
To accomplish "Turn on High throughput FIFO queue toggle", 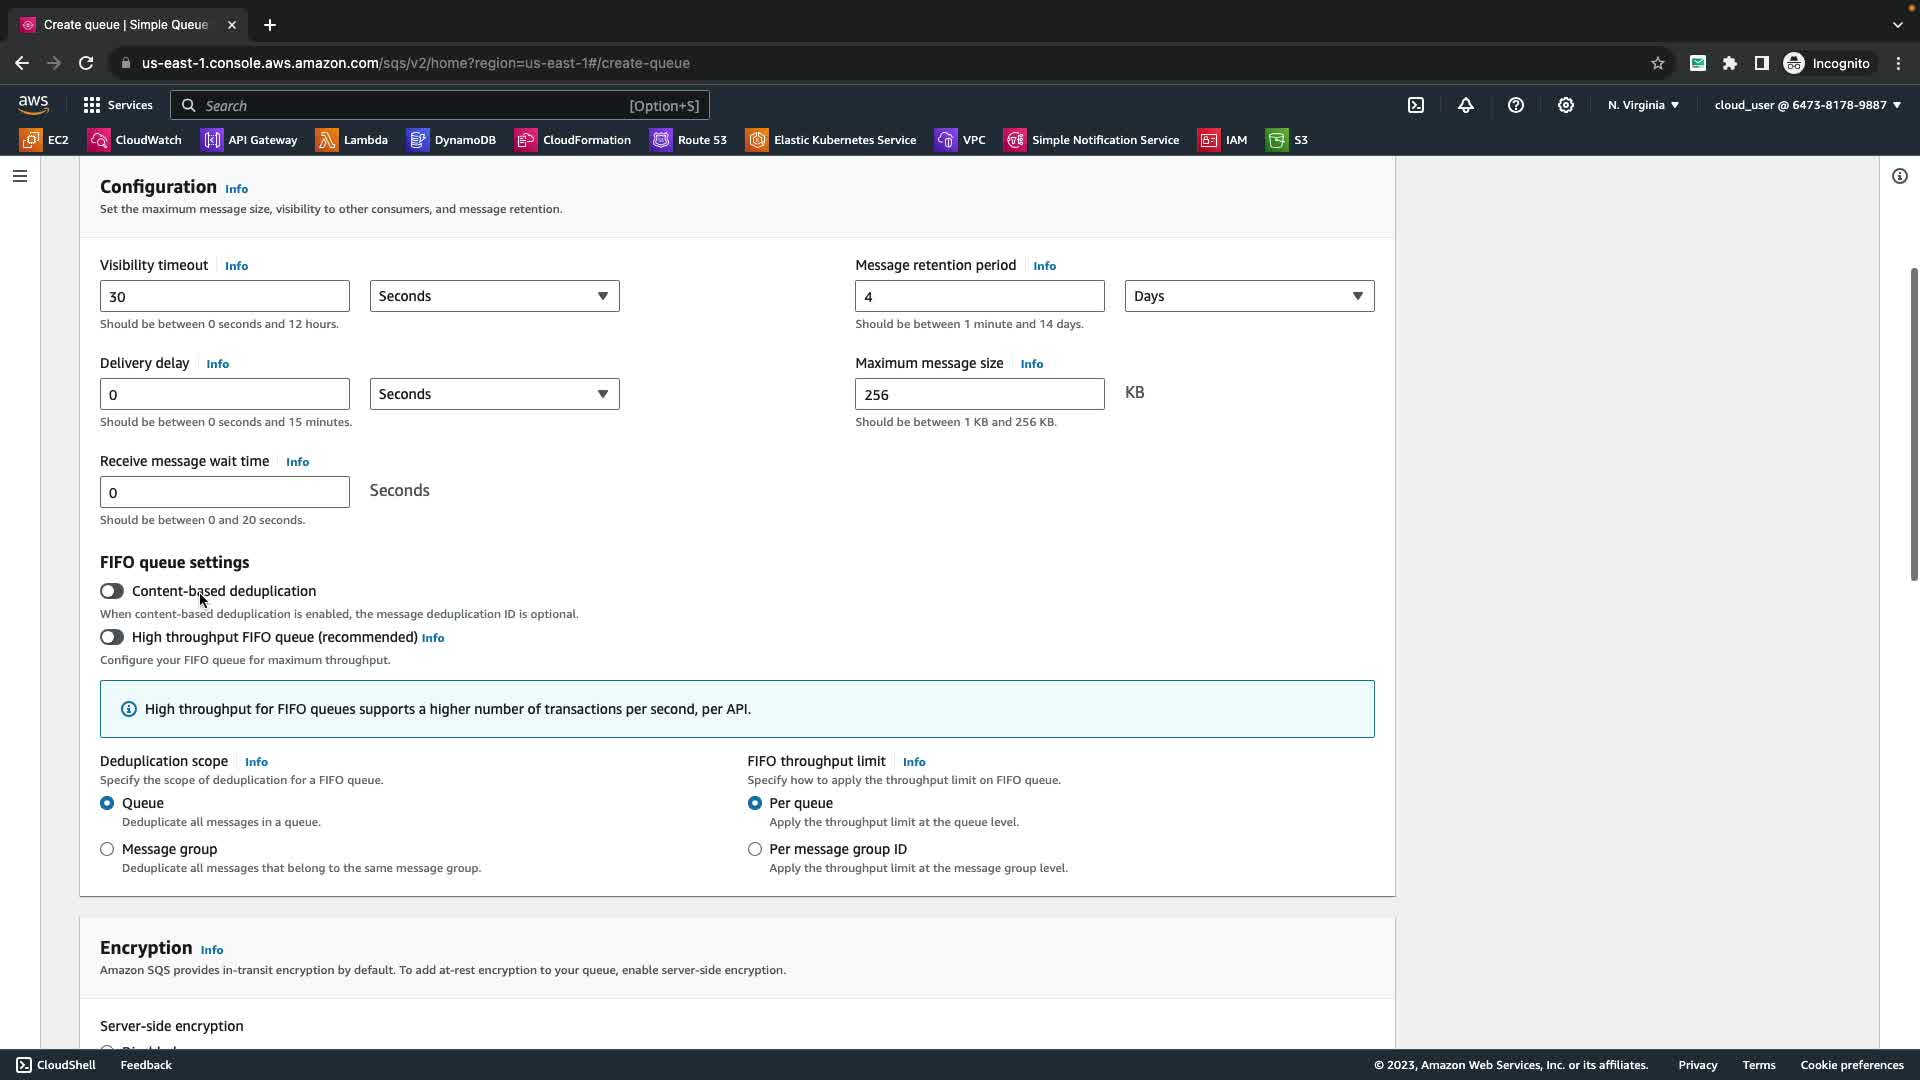I will tap(112, 637).
